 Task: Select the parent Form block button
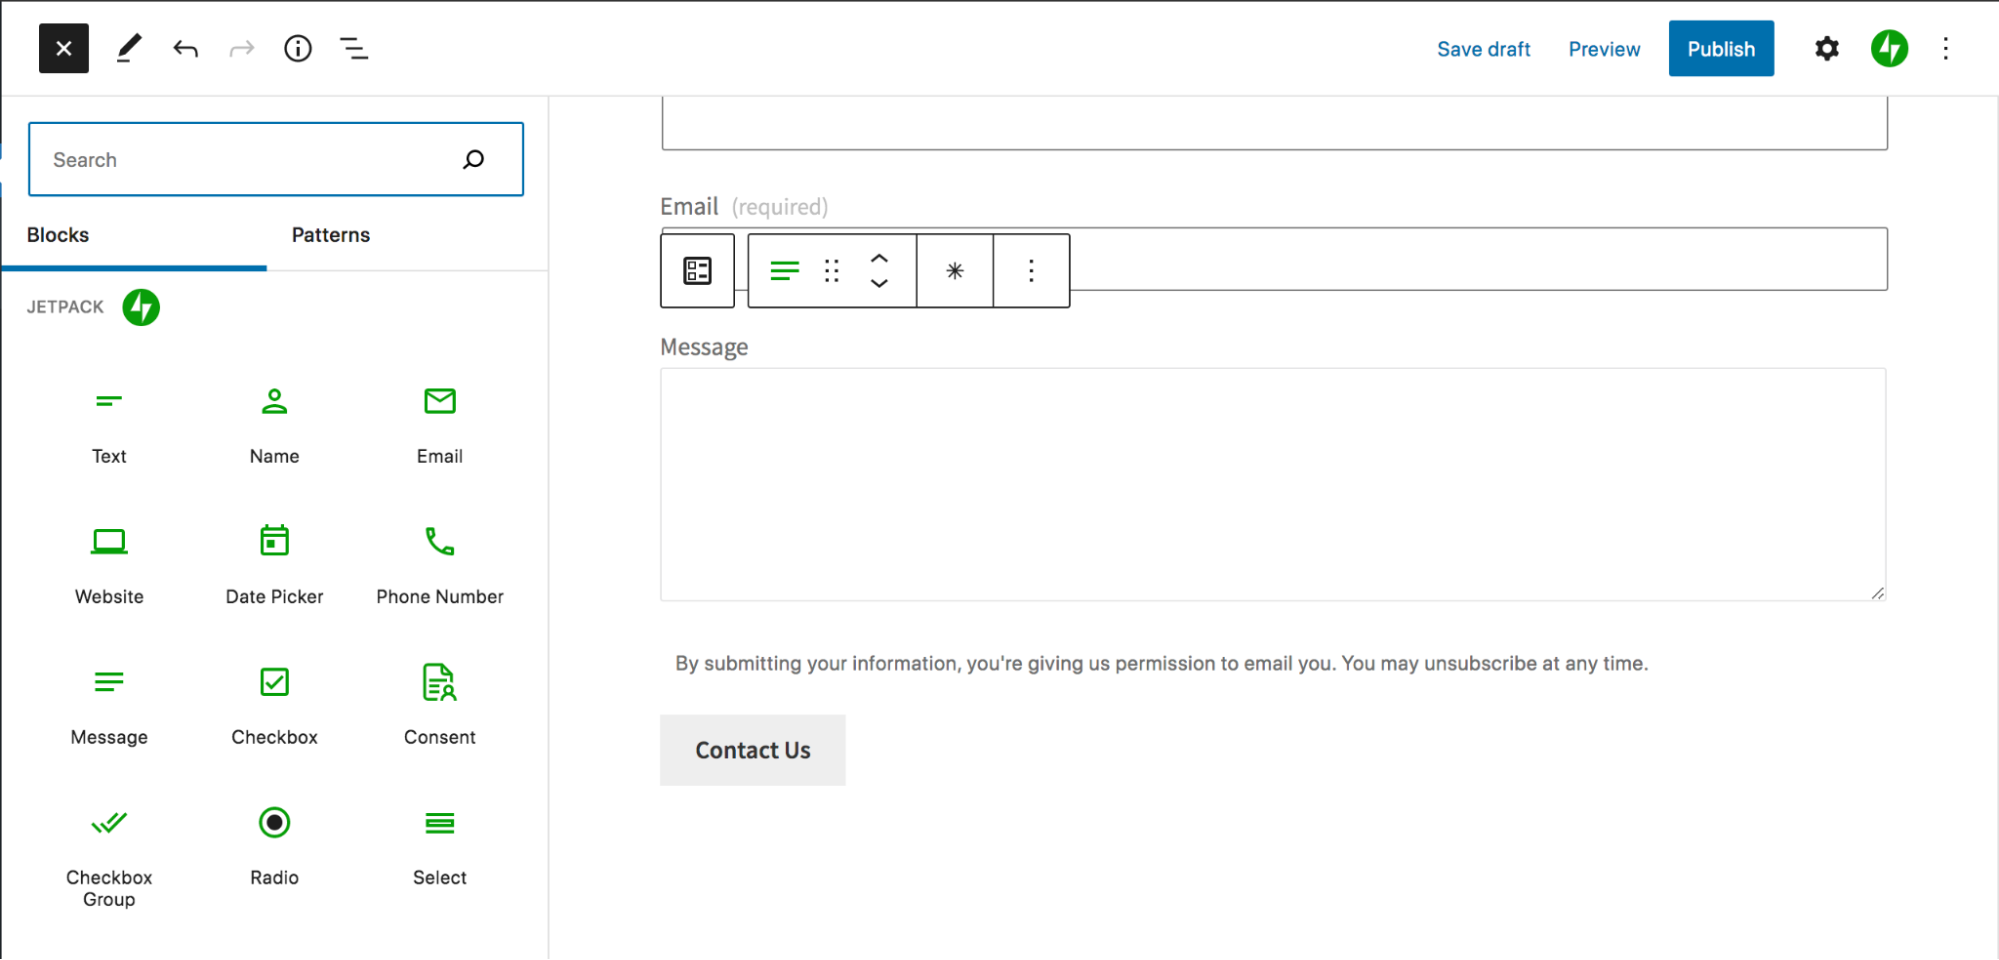pos(698,271)
